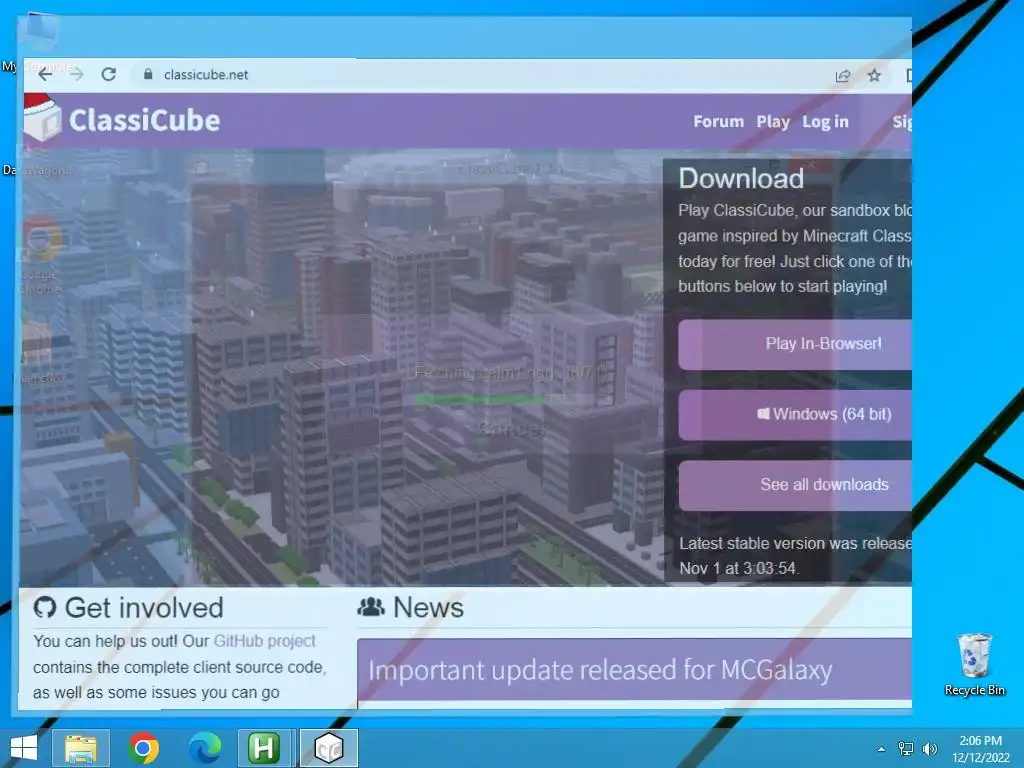1024x768 pixels.
Task: Reload the classicube.net page
Action: 108,74
